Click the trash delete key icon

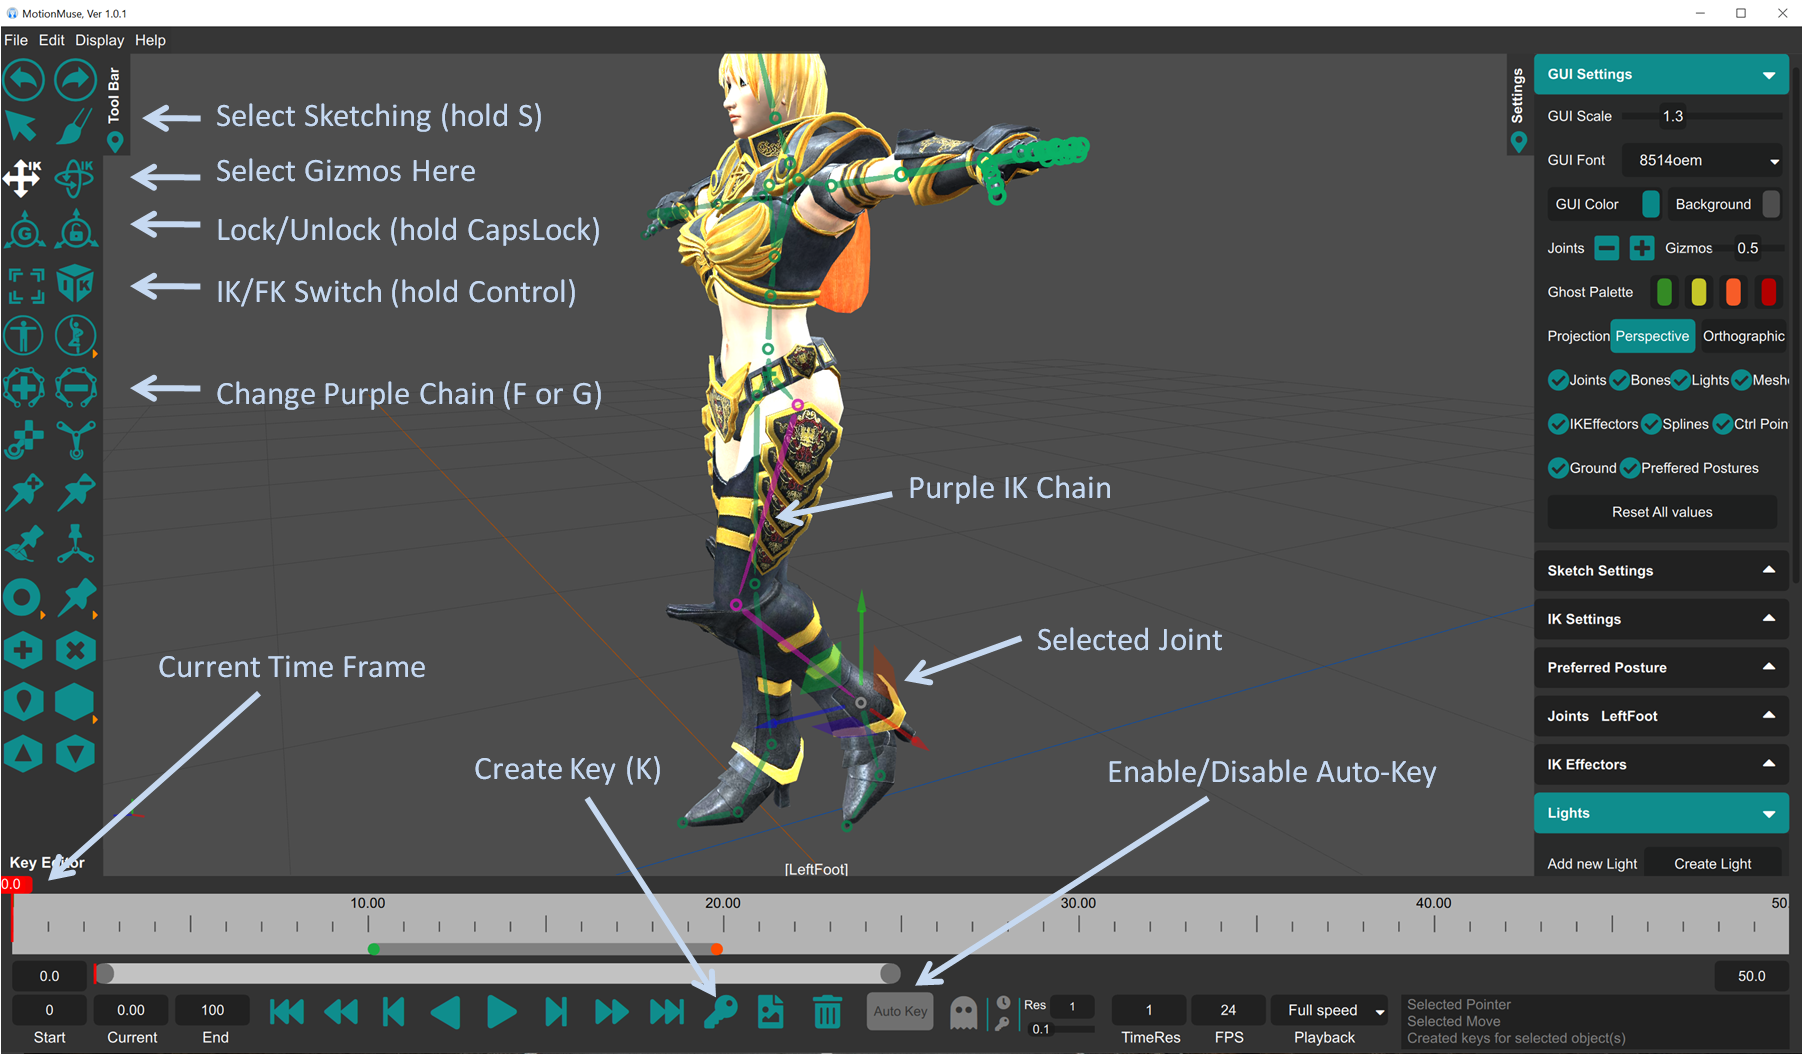827,1012
